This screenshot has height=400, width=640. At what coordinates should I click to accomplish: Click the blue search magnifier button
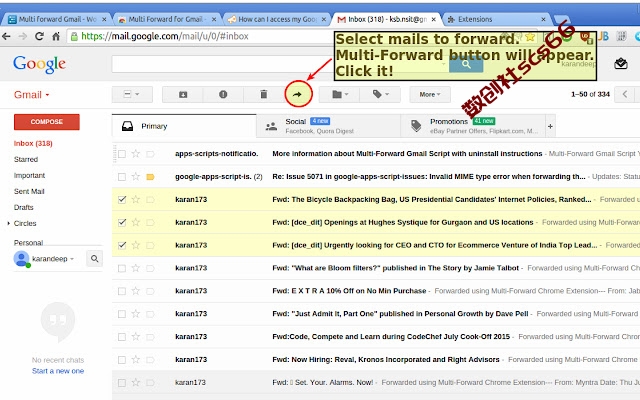pyautogui.click(x=466, y=64)
